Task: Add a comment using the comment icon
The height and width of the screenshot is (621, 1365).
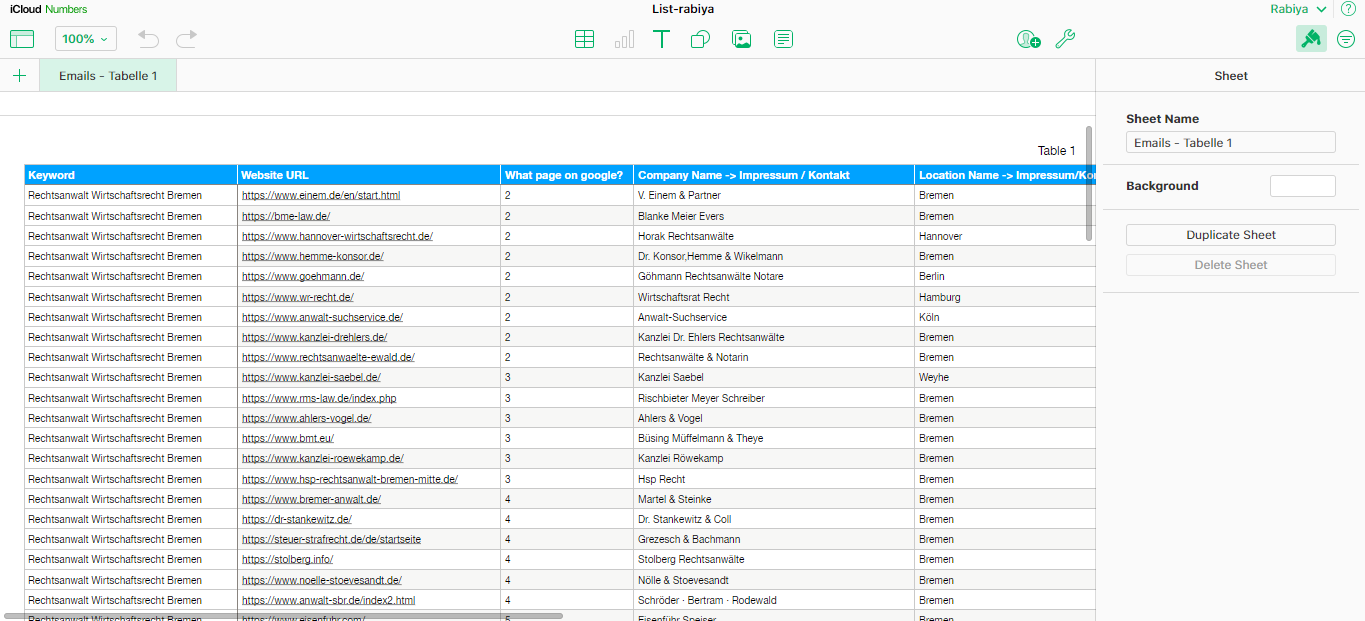Action: 783,39
